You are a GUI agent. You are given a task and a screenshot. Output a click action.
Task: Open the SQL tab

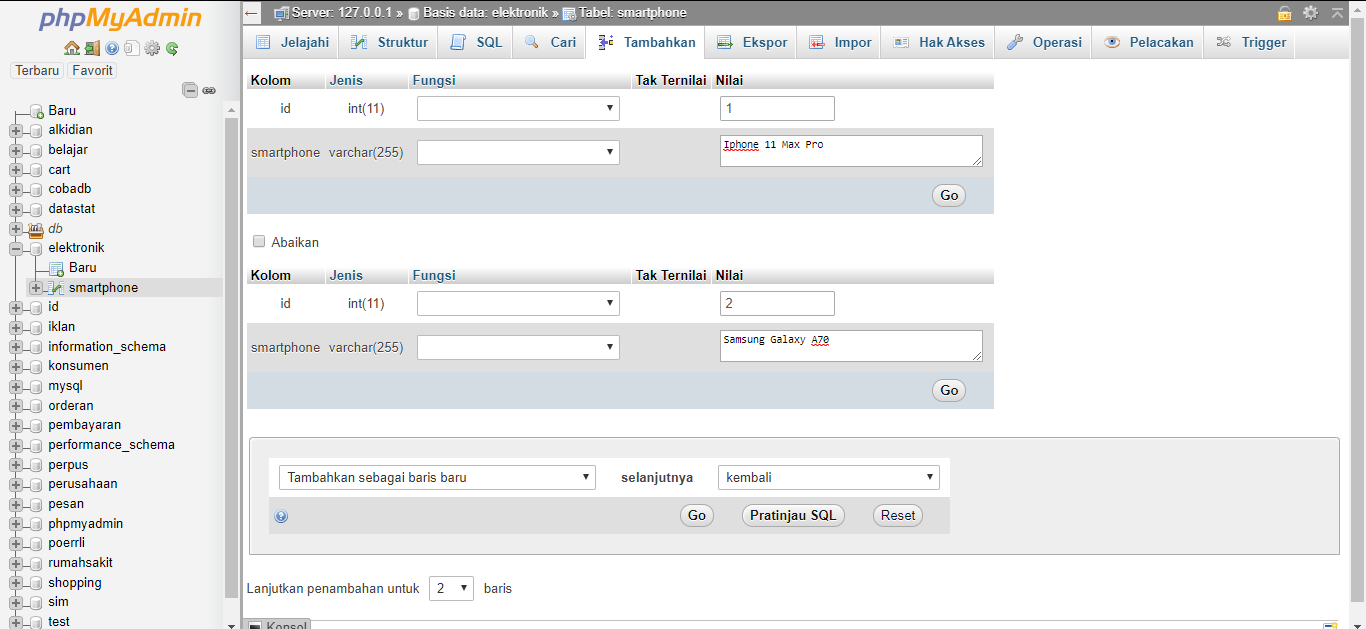pos(476,43)
